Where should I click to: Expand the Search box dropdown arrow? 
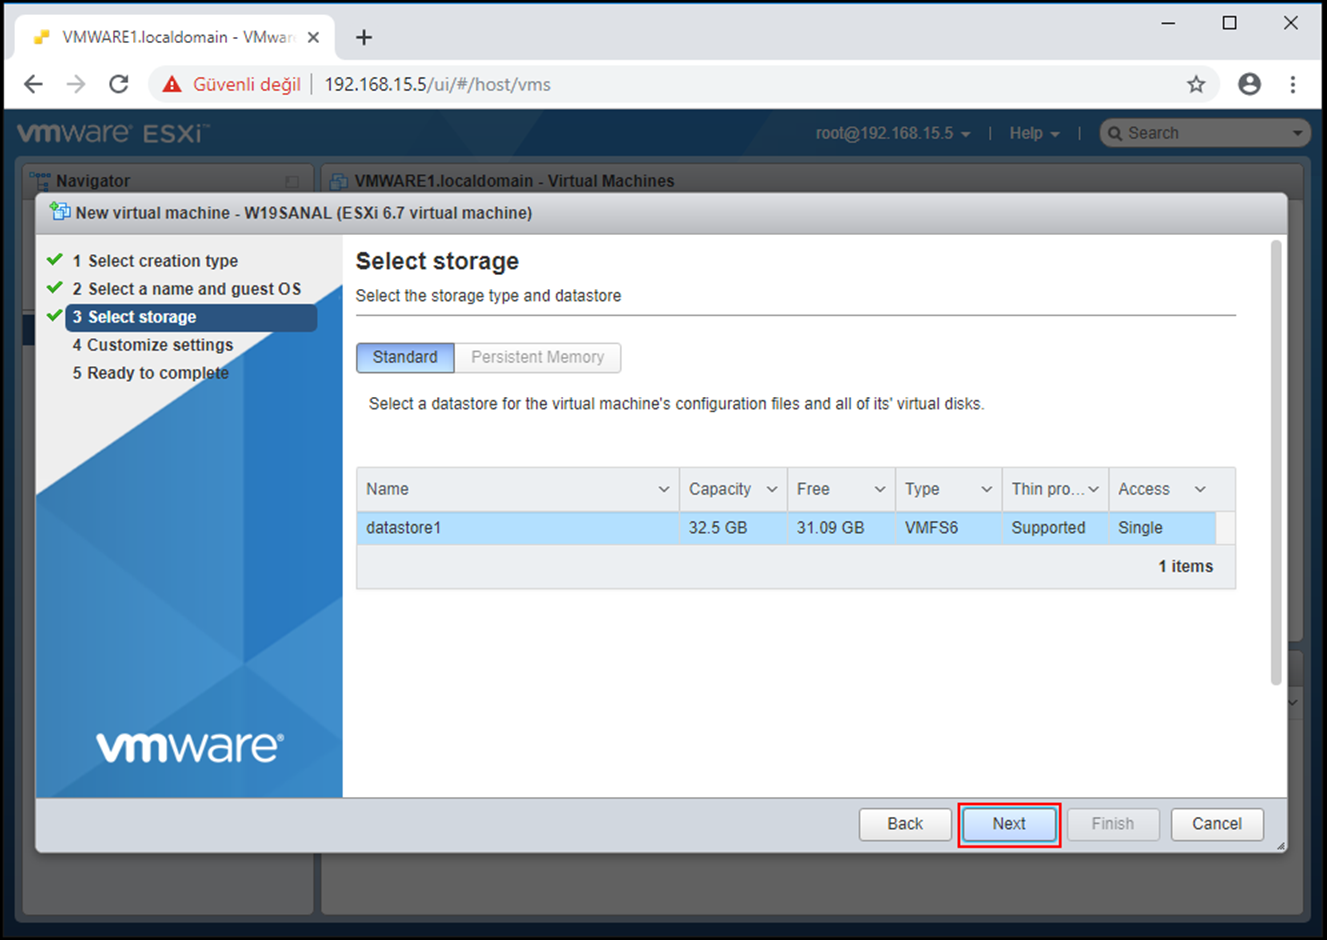[1297, 133]
